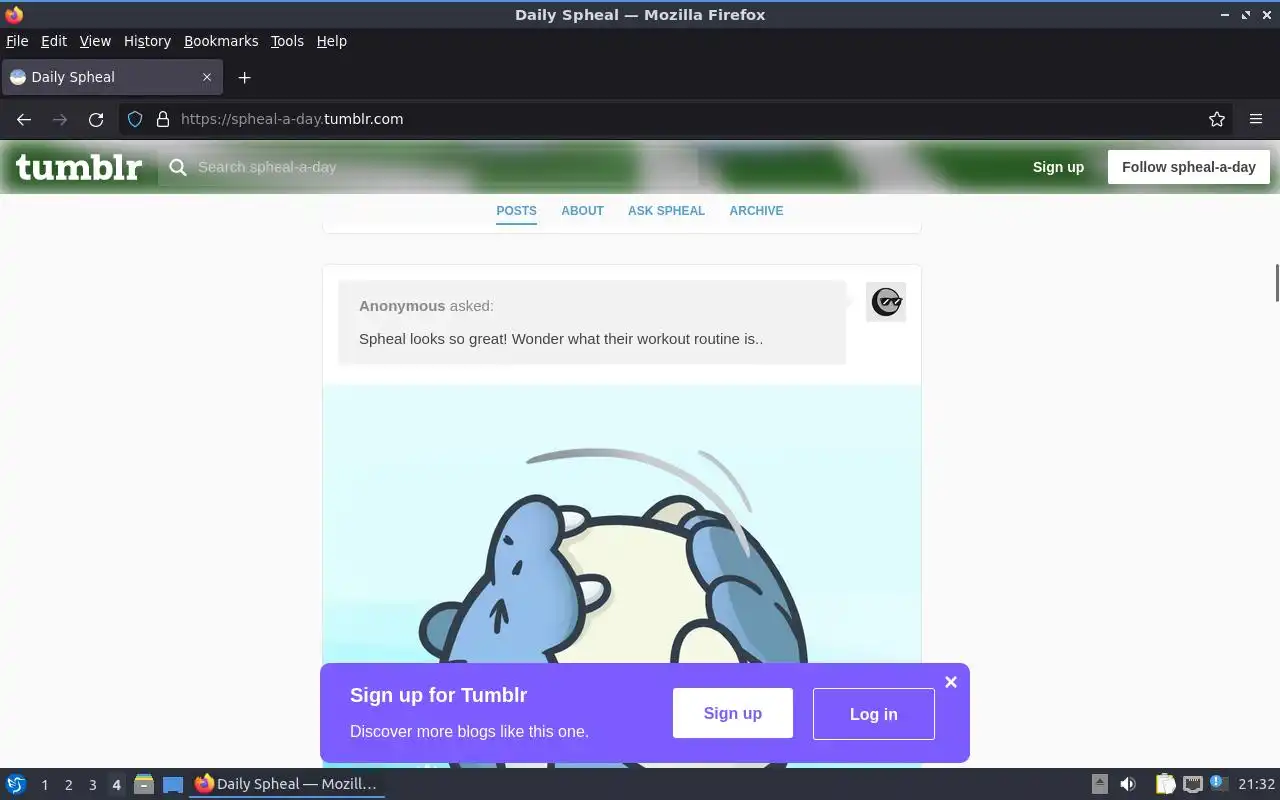Open the Bookmarks menu
Viewport: 1280px width, 800px height.
pos(221,41)
